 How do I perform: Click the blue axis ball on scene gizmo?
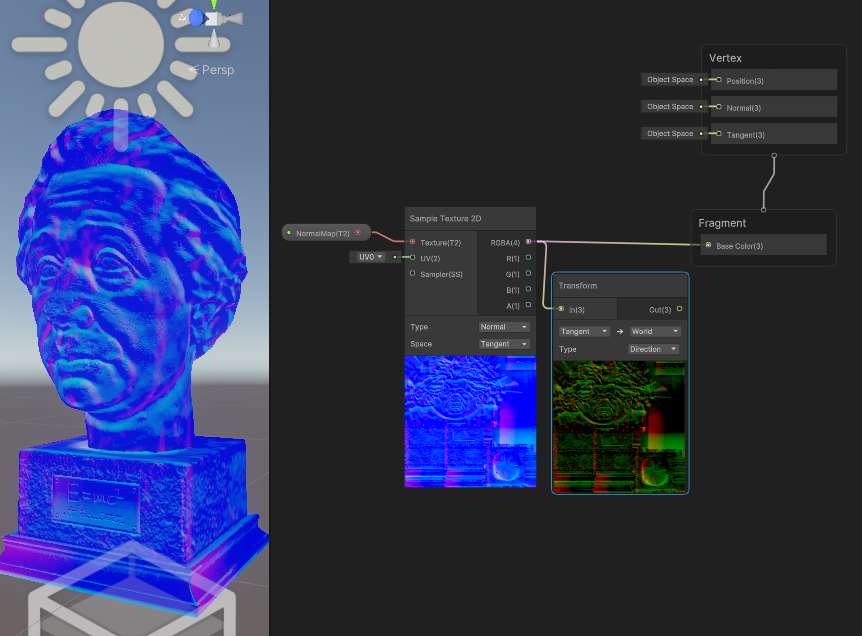pyautogui.click(x=196, y=18)
